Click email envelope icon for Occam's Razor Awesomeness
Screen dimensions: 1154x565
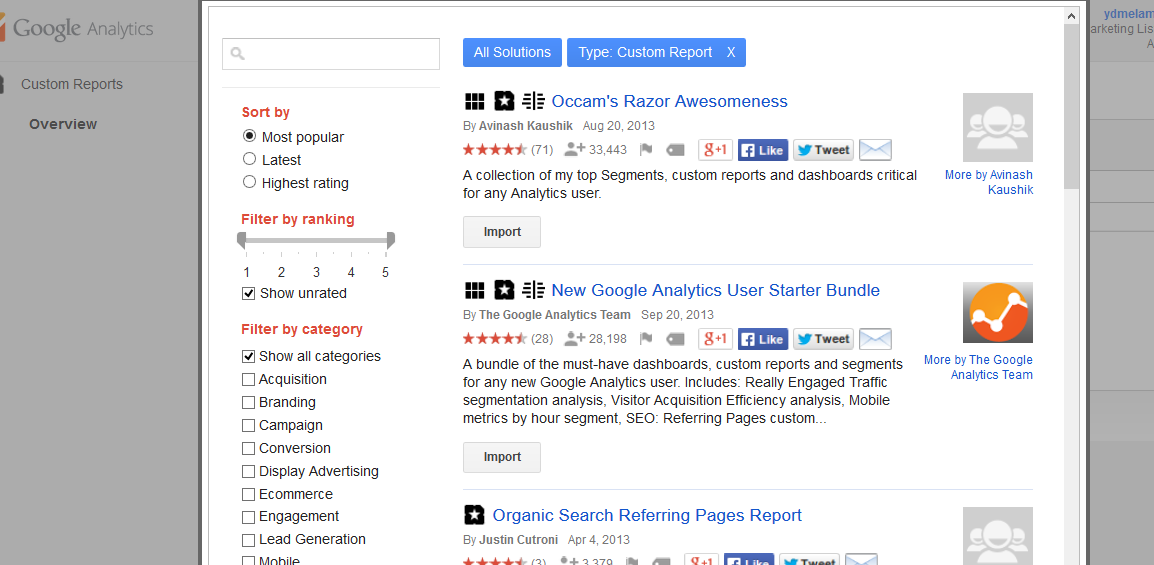(875, 150)
